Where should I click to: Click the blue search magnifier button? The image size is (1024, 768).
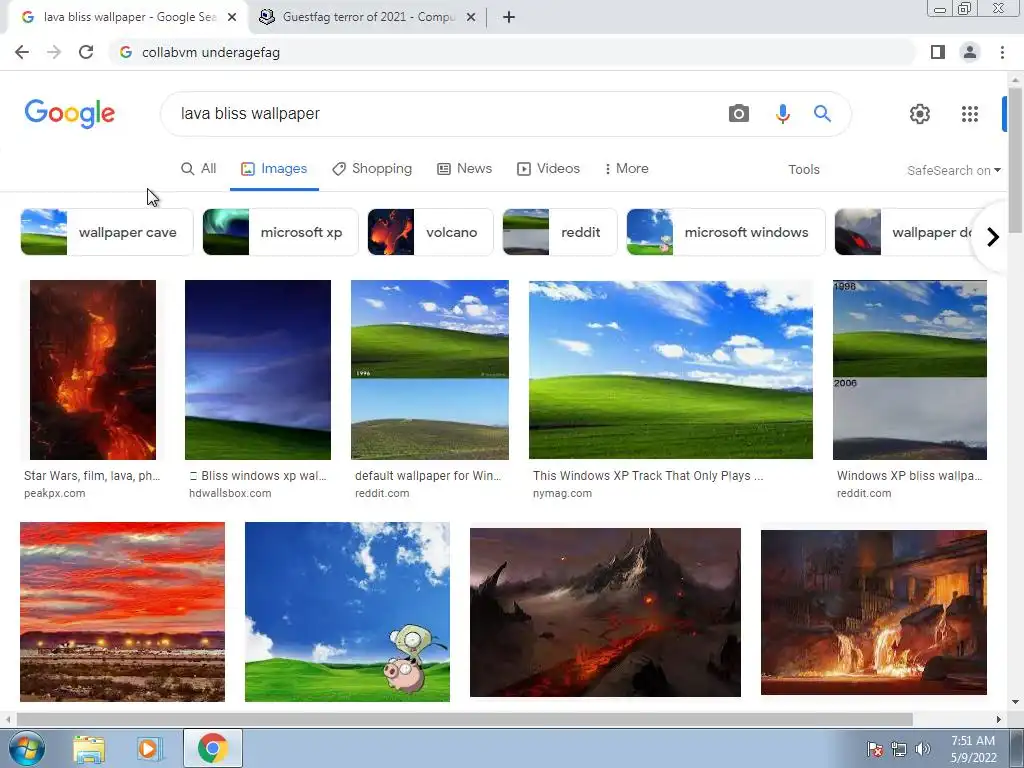point(822,114)
